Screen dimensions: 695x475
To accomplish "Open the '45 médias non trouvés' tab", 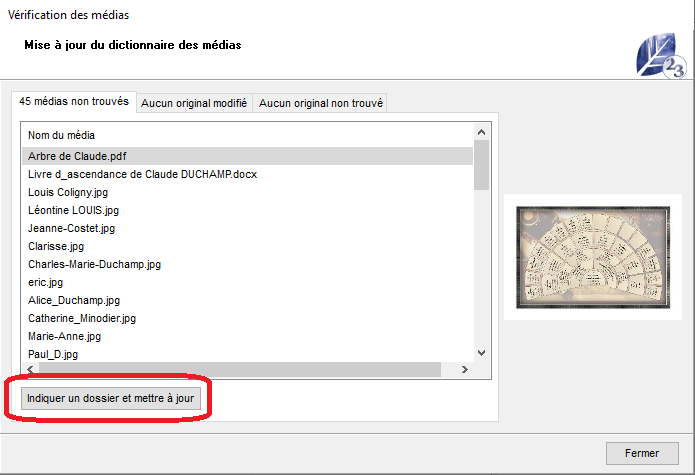I will (74, 102).
